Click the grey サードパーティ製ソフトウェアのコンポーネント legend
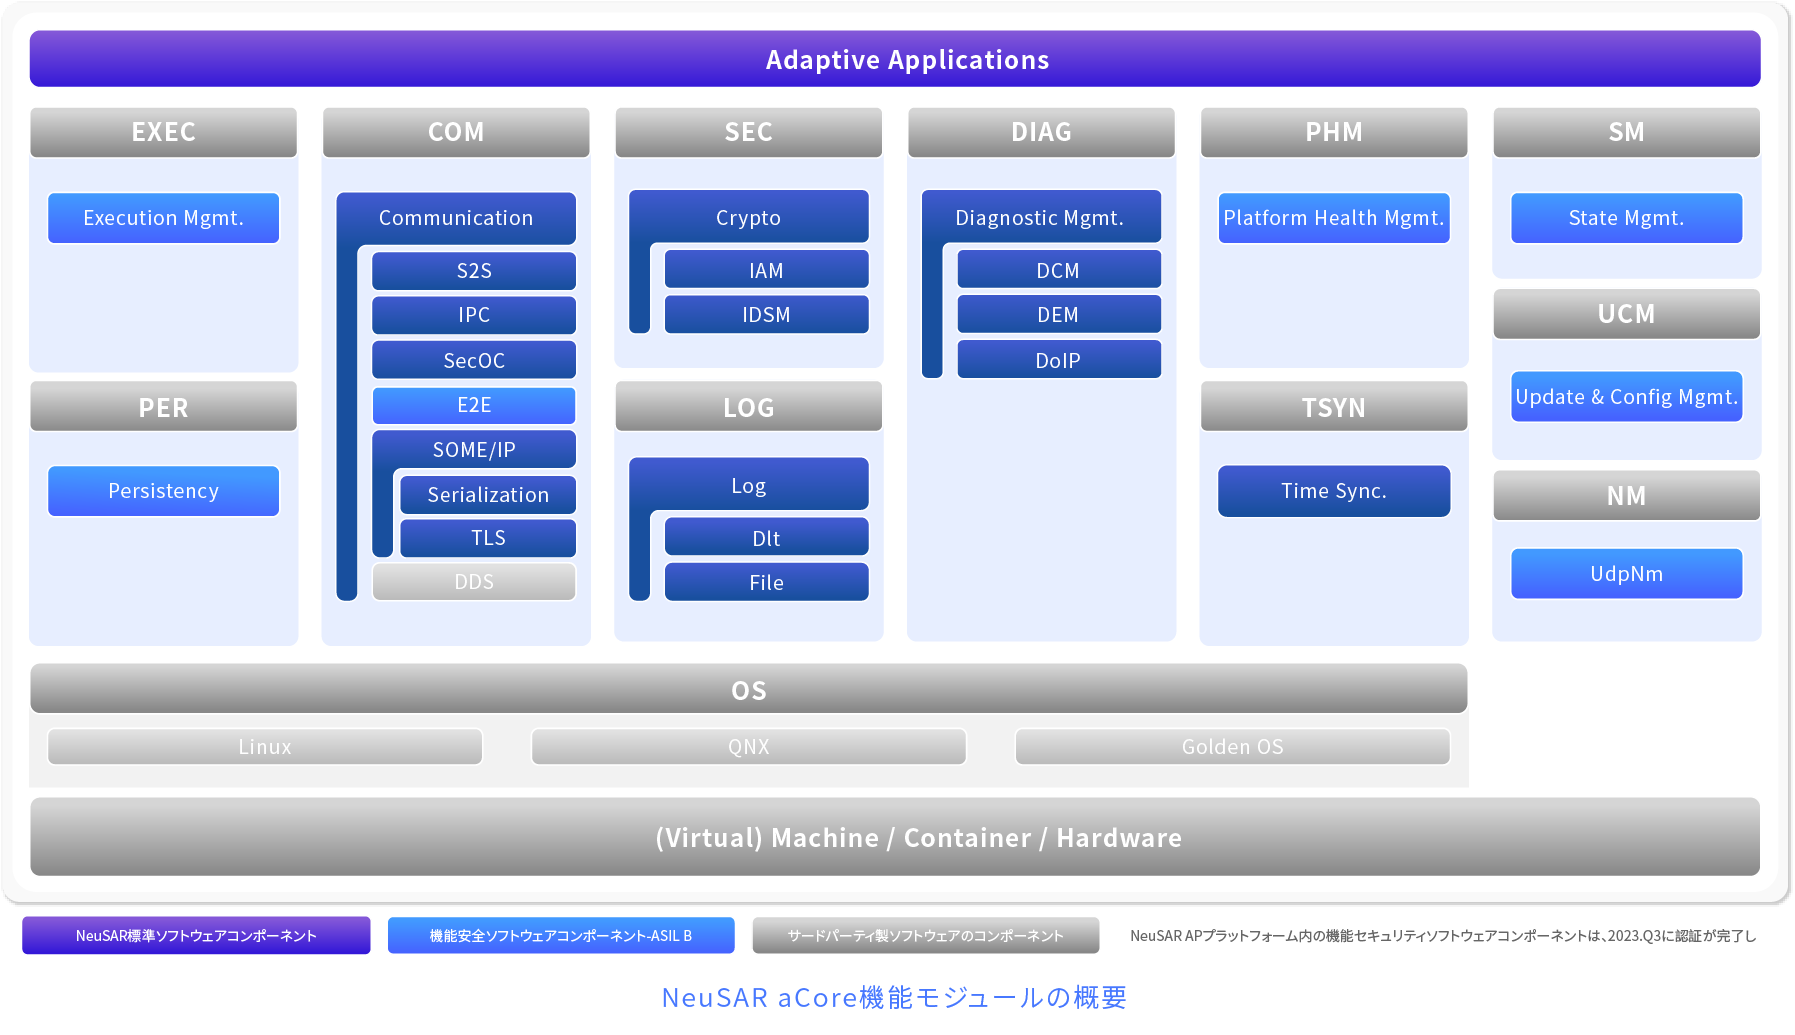This screenshot has width=1795, height=1035. click(926, 935)
